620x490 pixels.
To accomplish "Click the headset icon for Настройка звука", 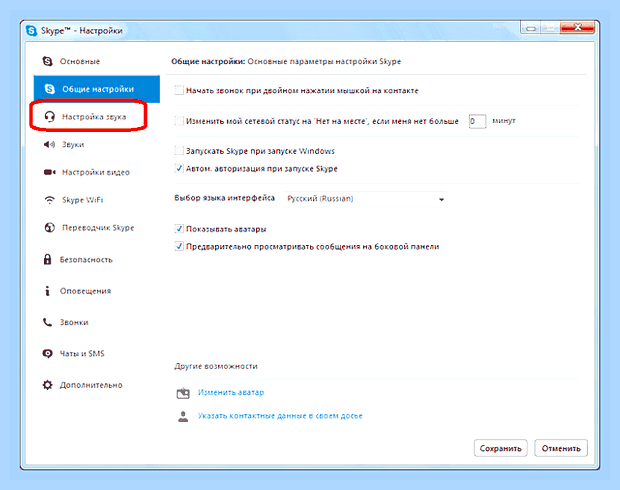I will tap(49, 117).
